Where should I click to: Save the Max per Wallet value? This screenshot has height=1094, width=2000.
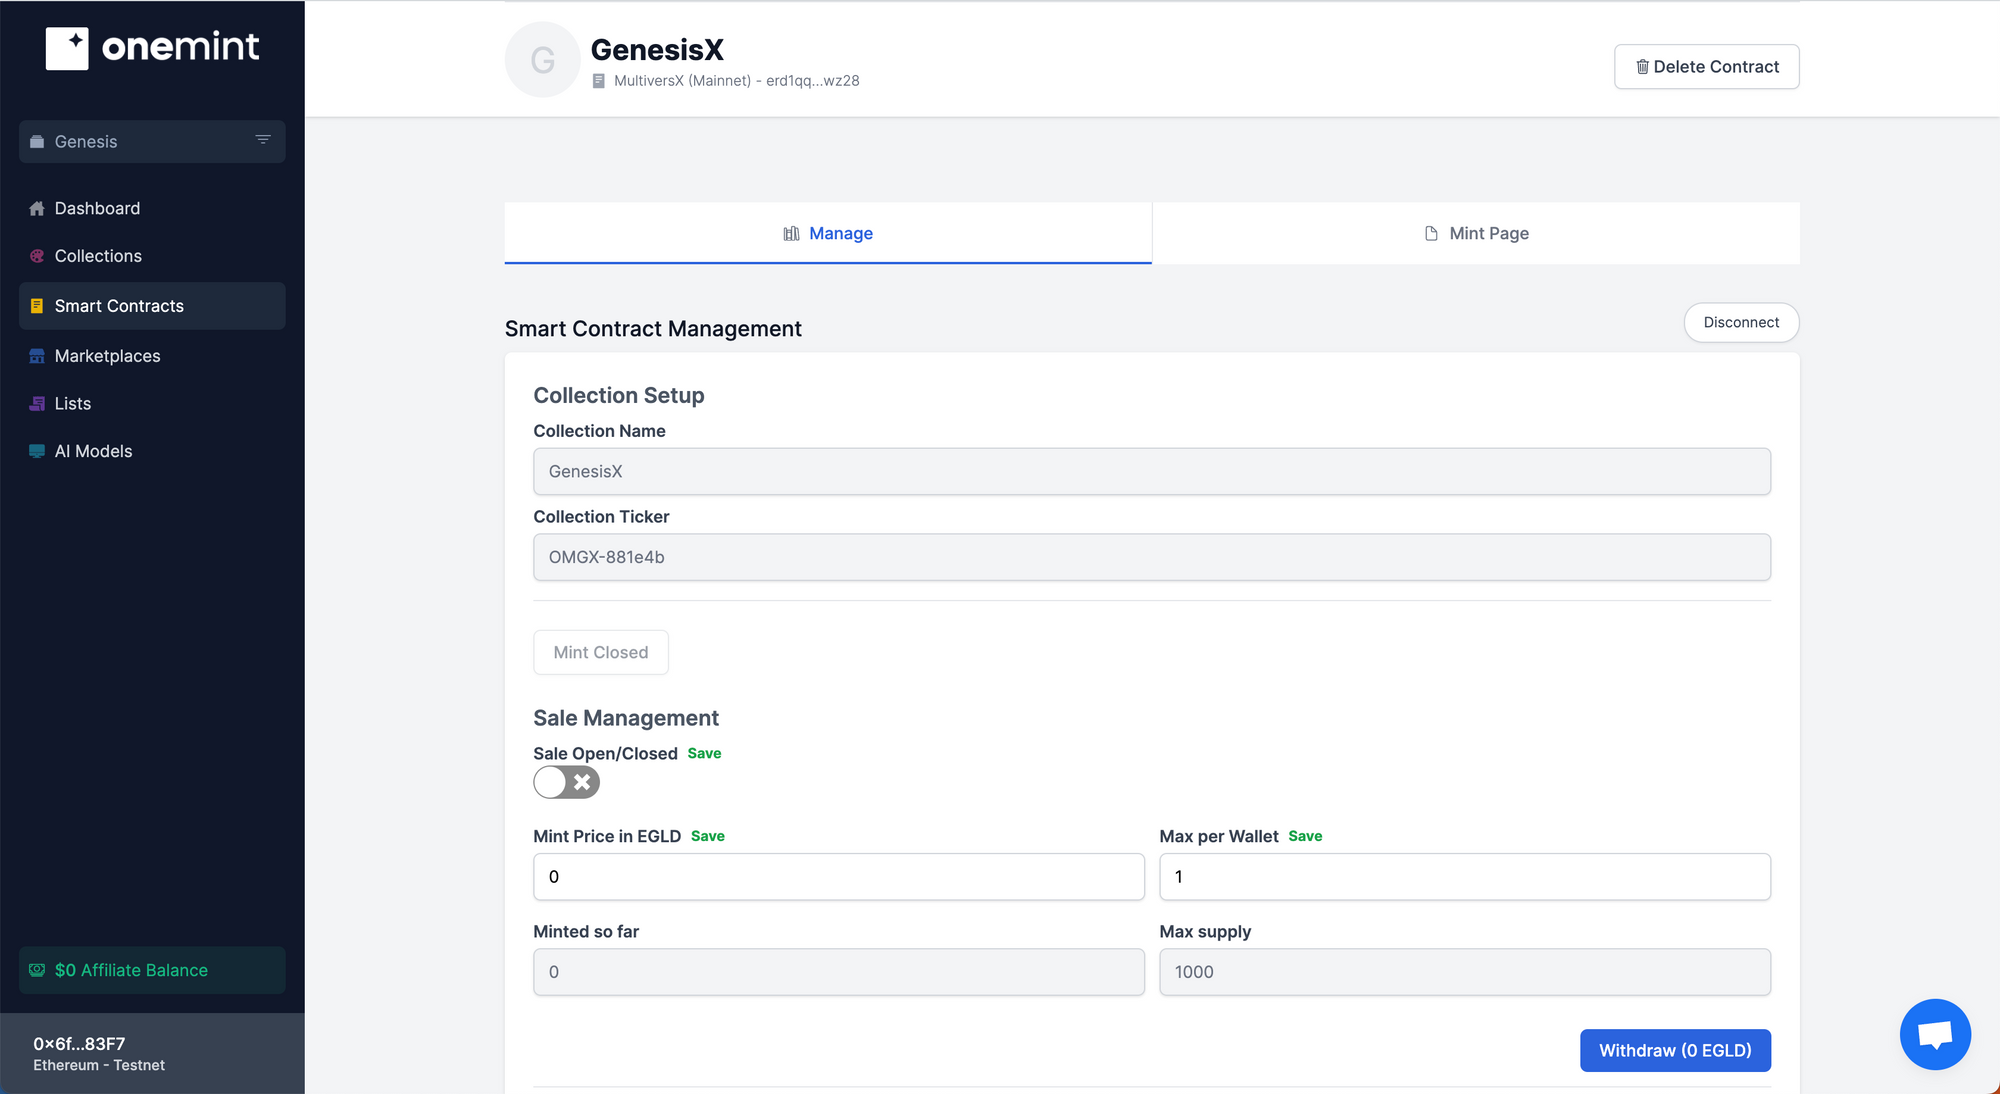1305,836
